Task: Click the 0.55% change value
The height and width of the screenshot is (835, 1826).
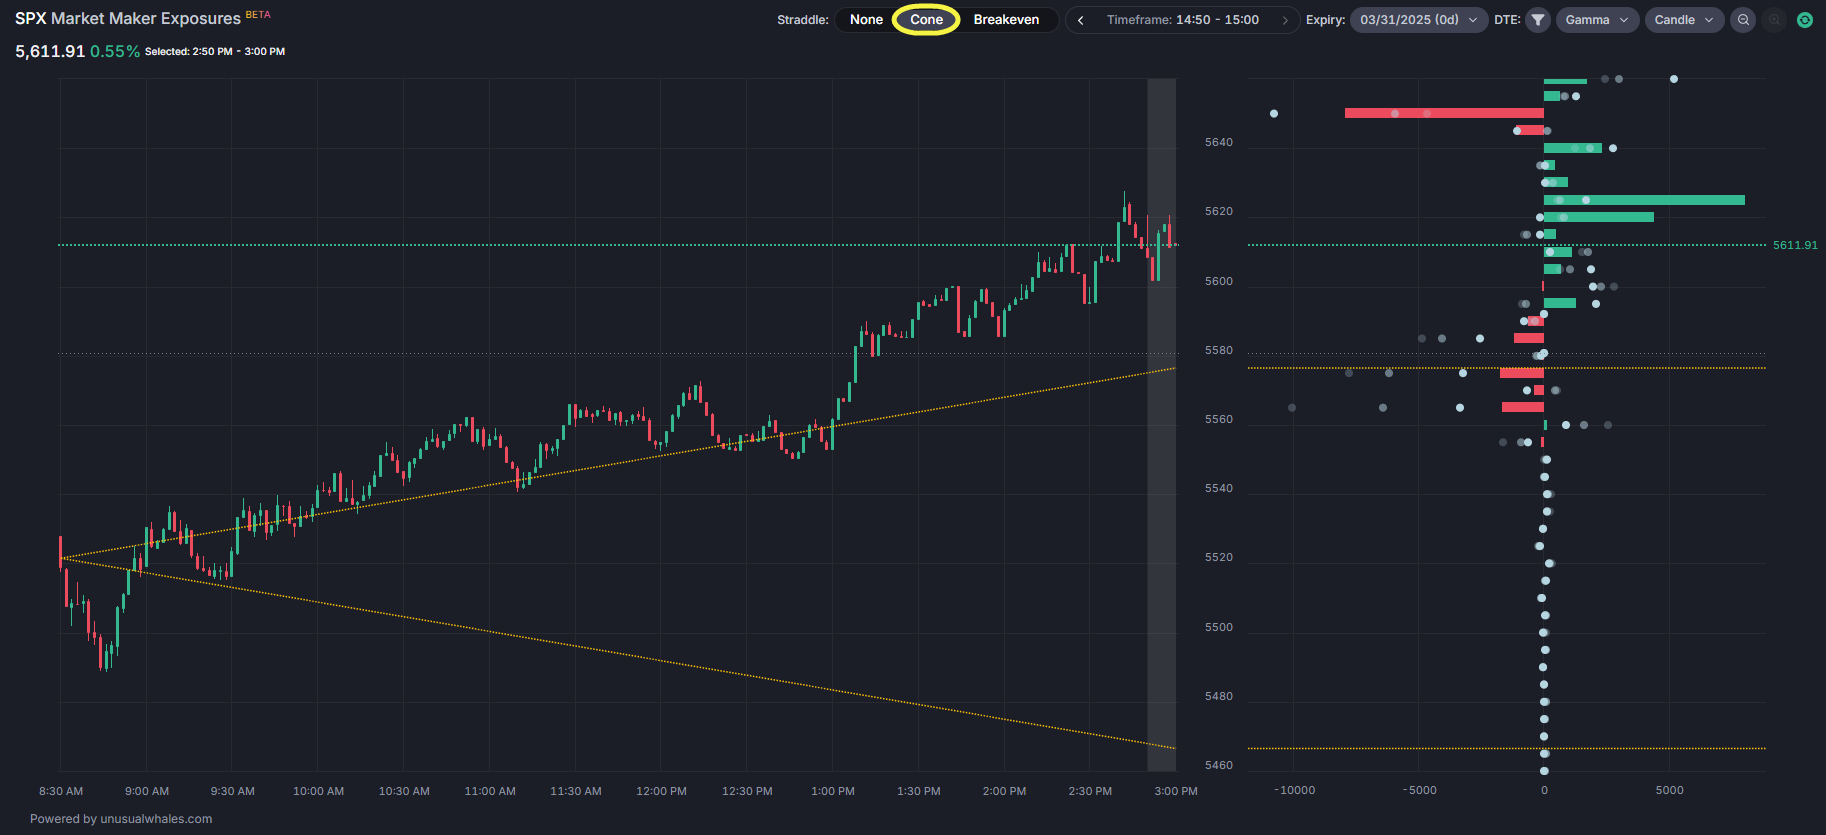Action: click(115, 51)
